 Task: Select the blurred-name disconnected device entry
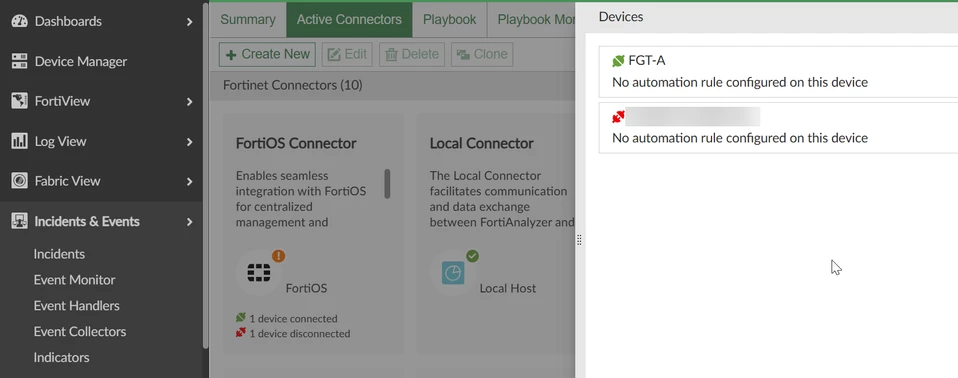pos(778,128)
